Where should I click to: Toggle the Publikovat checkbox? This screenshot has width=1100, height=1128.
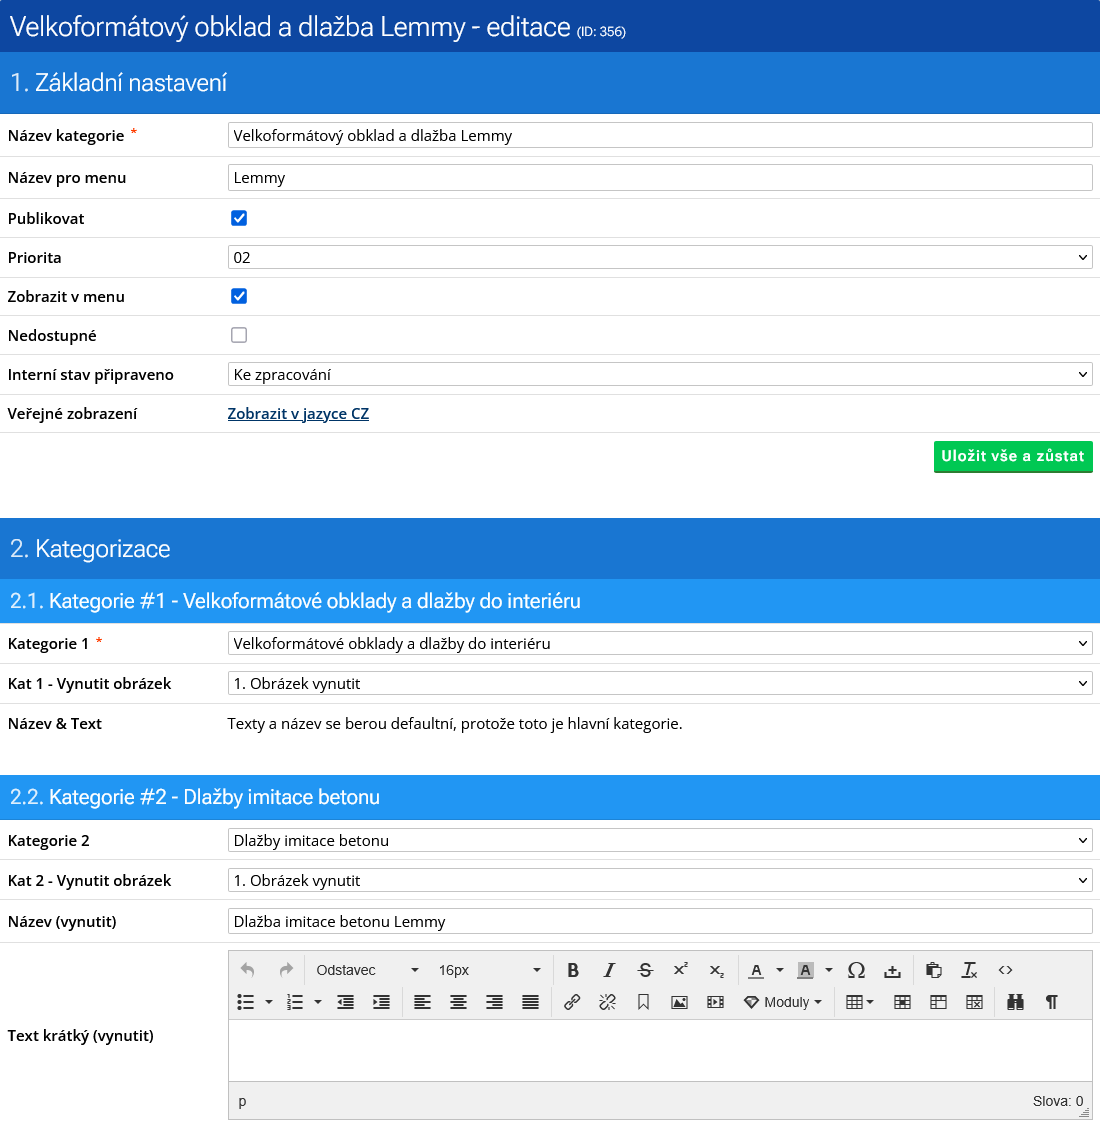tap(239, 218)
